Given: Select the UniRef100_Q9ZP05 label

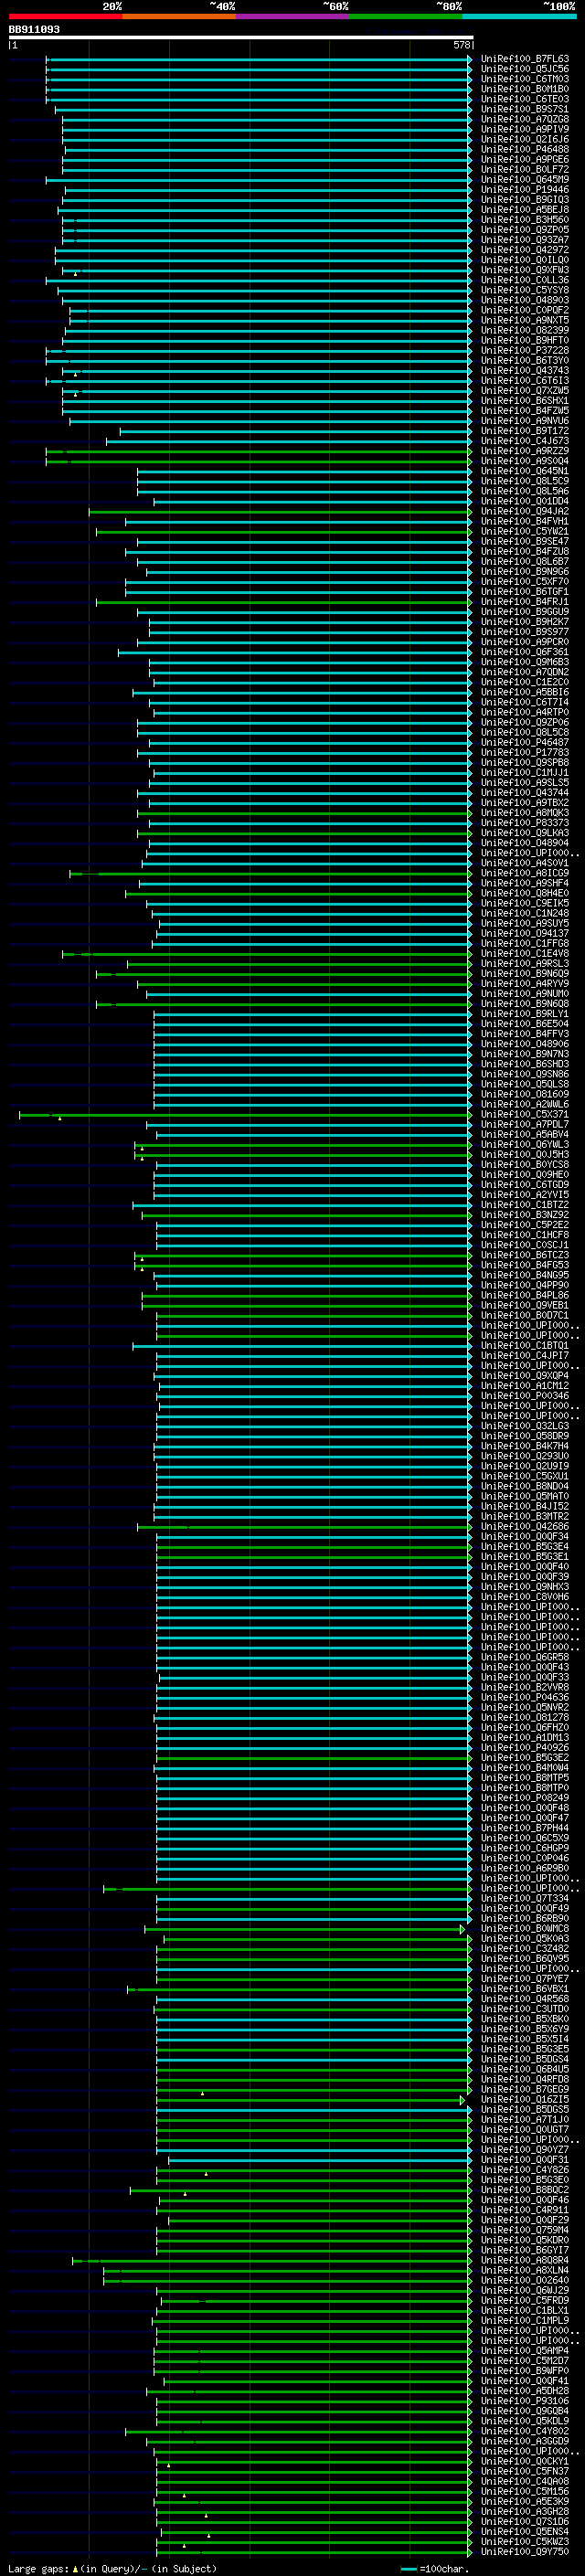Looking at the screenshot, I should pyautogui.click(x=525, y=230).
